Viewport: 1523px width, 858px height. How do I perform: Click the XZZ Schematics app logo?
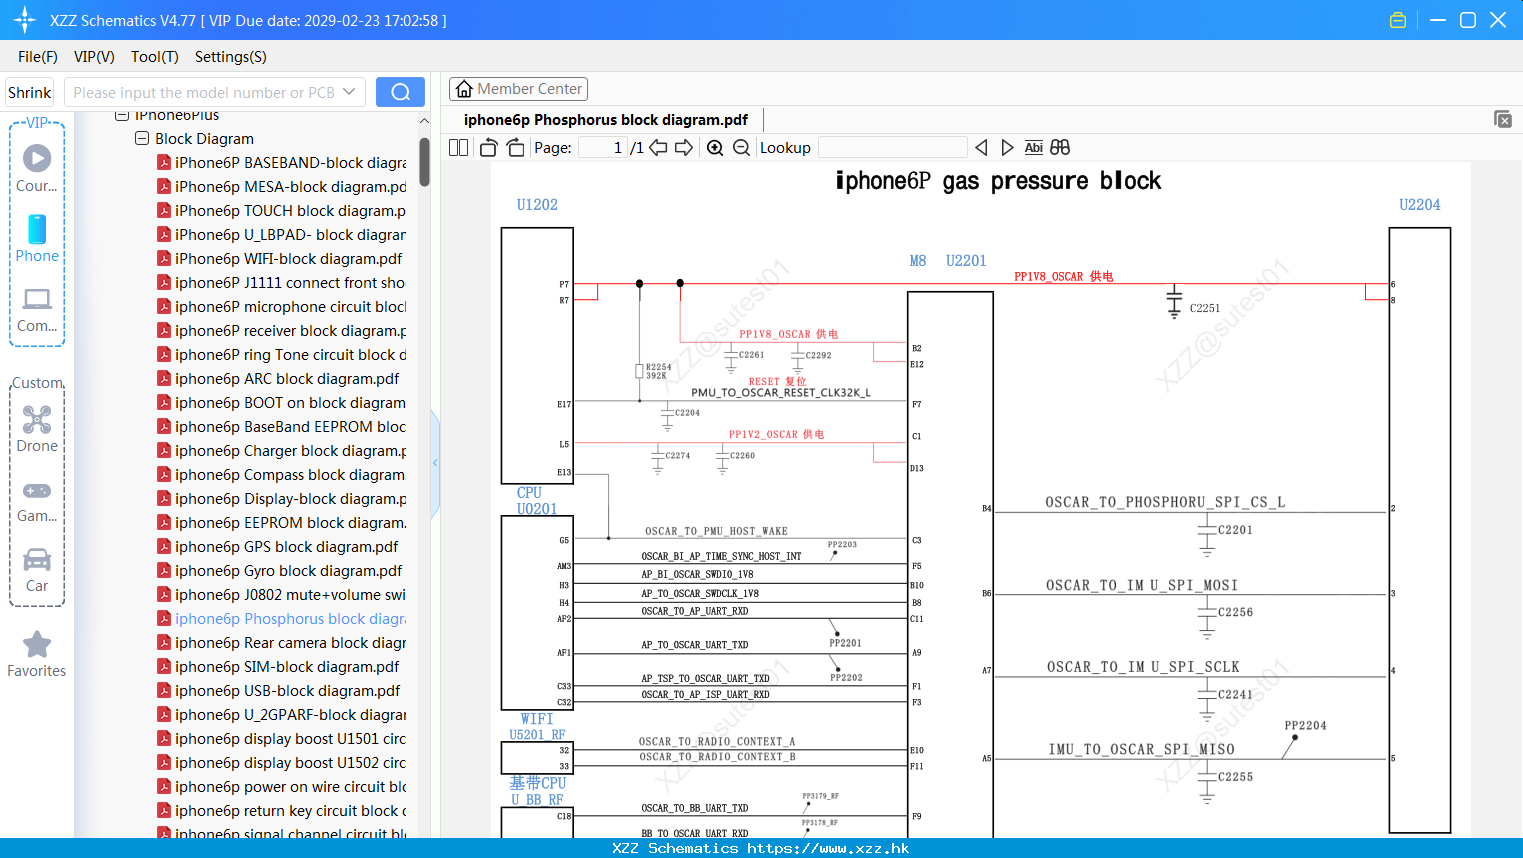(x=25, y=20)
